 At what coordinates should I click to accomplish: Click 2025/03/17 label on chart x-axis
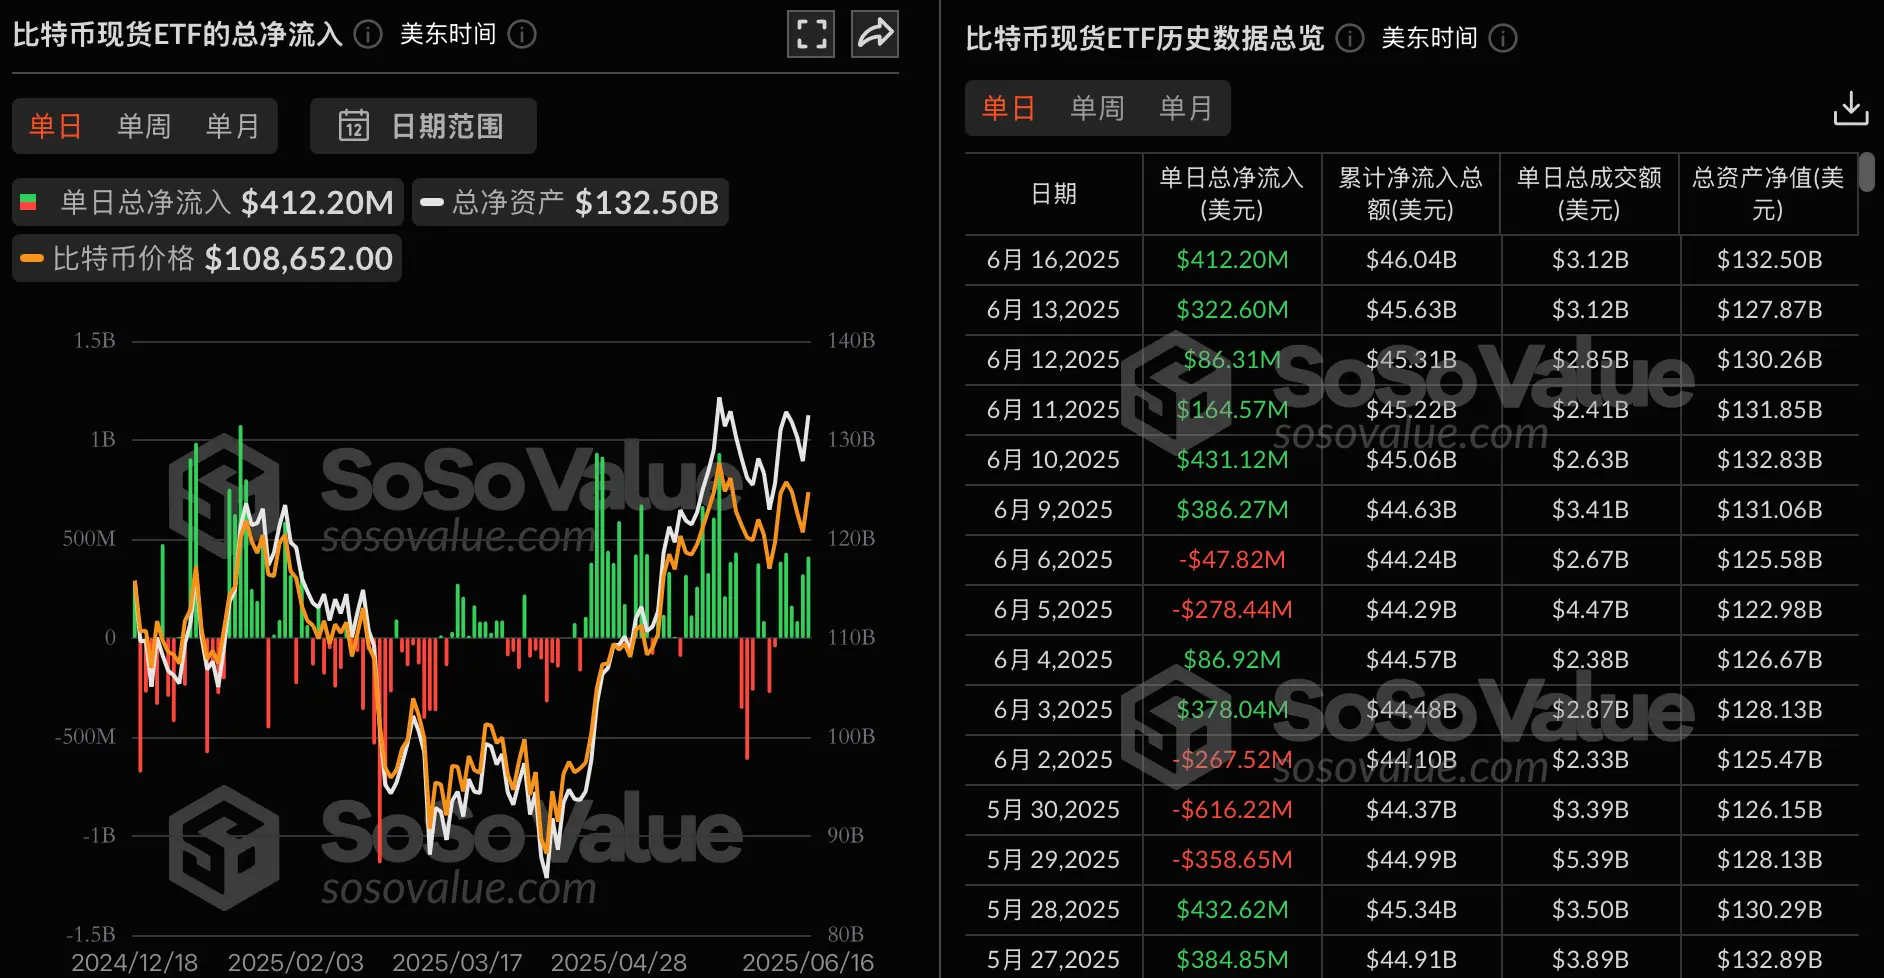[457, 963]
